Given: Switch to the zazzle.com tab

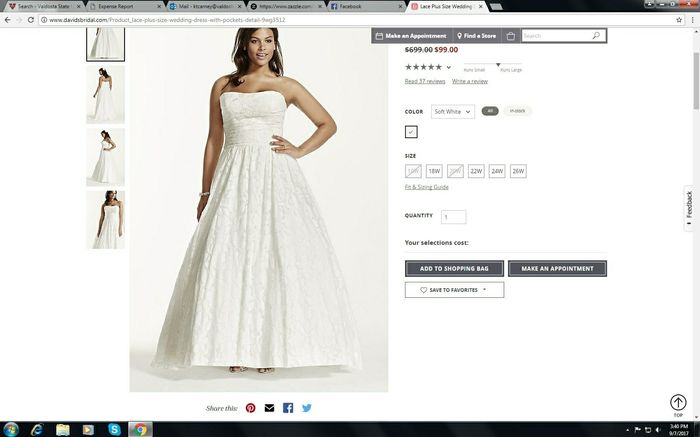Looking at the screenshot, I should click(286, 6).
